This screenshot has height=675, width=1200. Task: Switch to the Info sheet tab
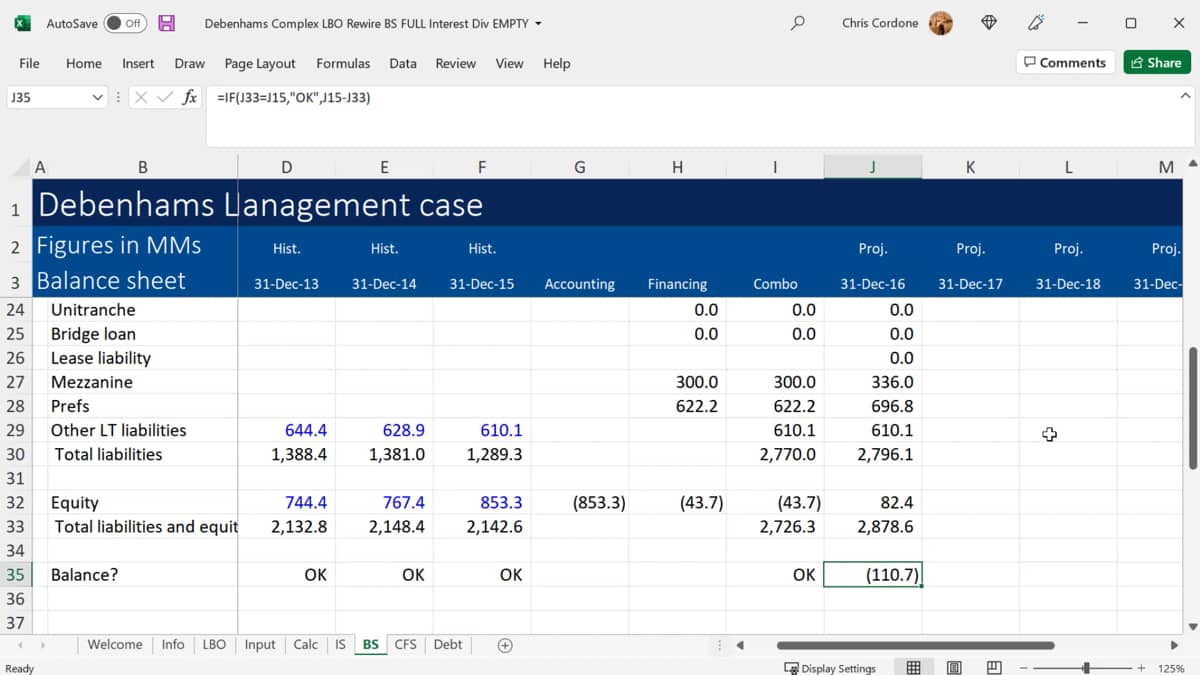click(x=173, y=645)
